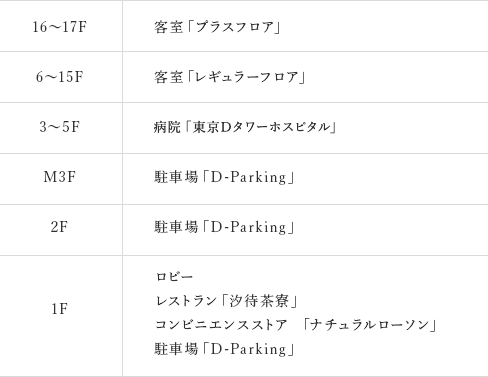Click レストラン「汐待茶寮」 entry
Image resolution: width=488 pixels, height=377 pixels.
pos(226,301)
